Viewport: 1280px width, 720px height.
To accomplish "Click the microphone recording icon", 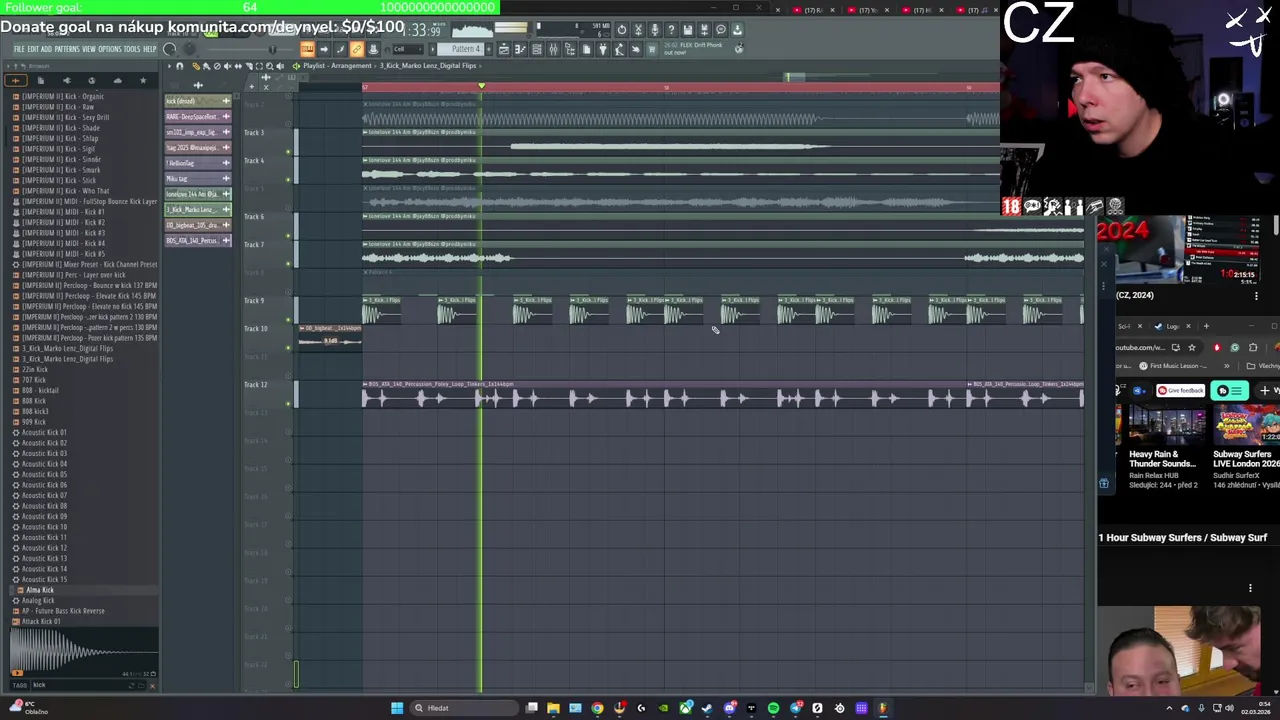I will tap(654, 29).
